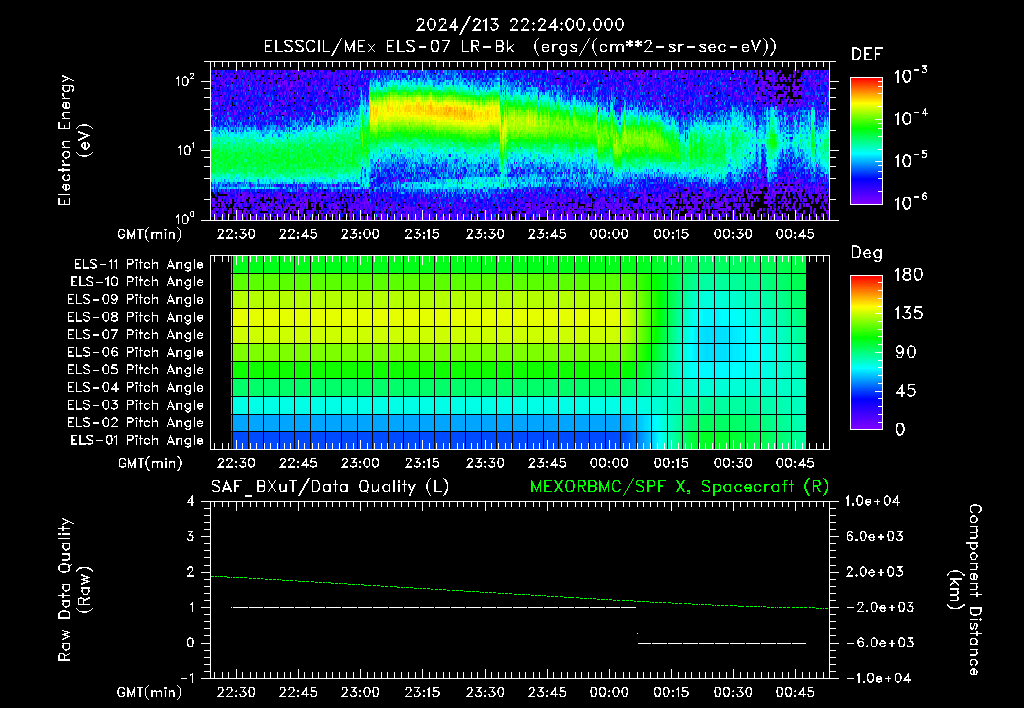The width and height of the screenshot is (1024, 708).
Task: Click the spectrogram panel's GMT(min) axis label
Action: pyautogui.click(x=150, y=234)
